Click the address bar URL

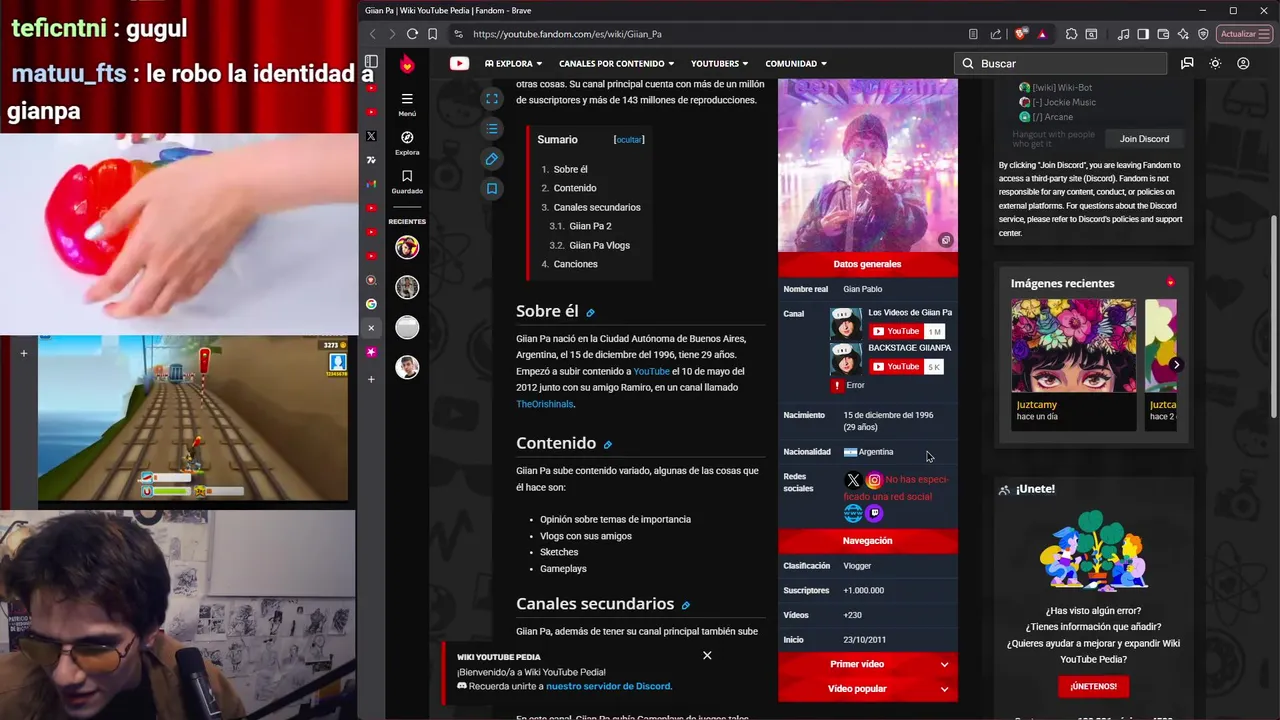(567, 34)
